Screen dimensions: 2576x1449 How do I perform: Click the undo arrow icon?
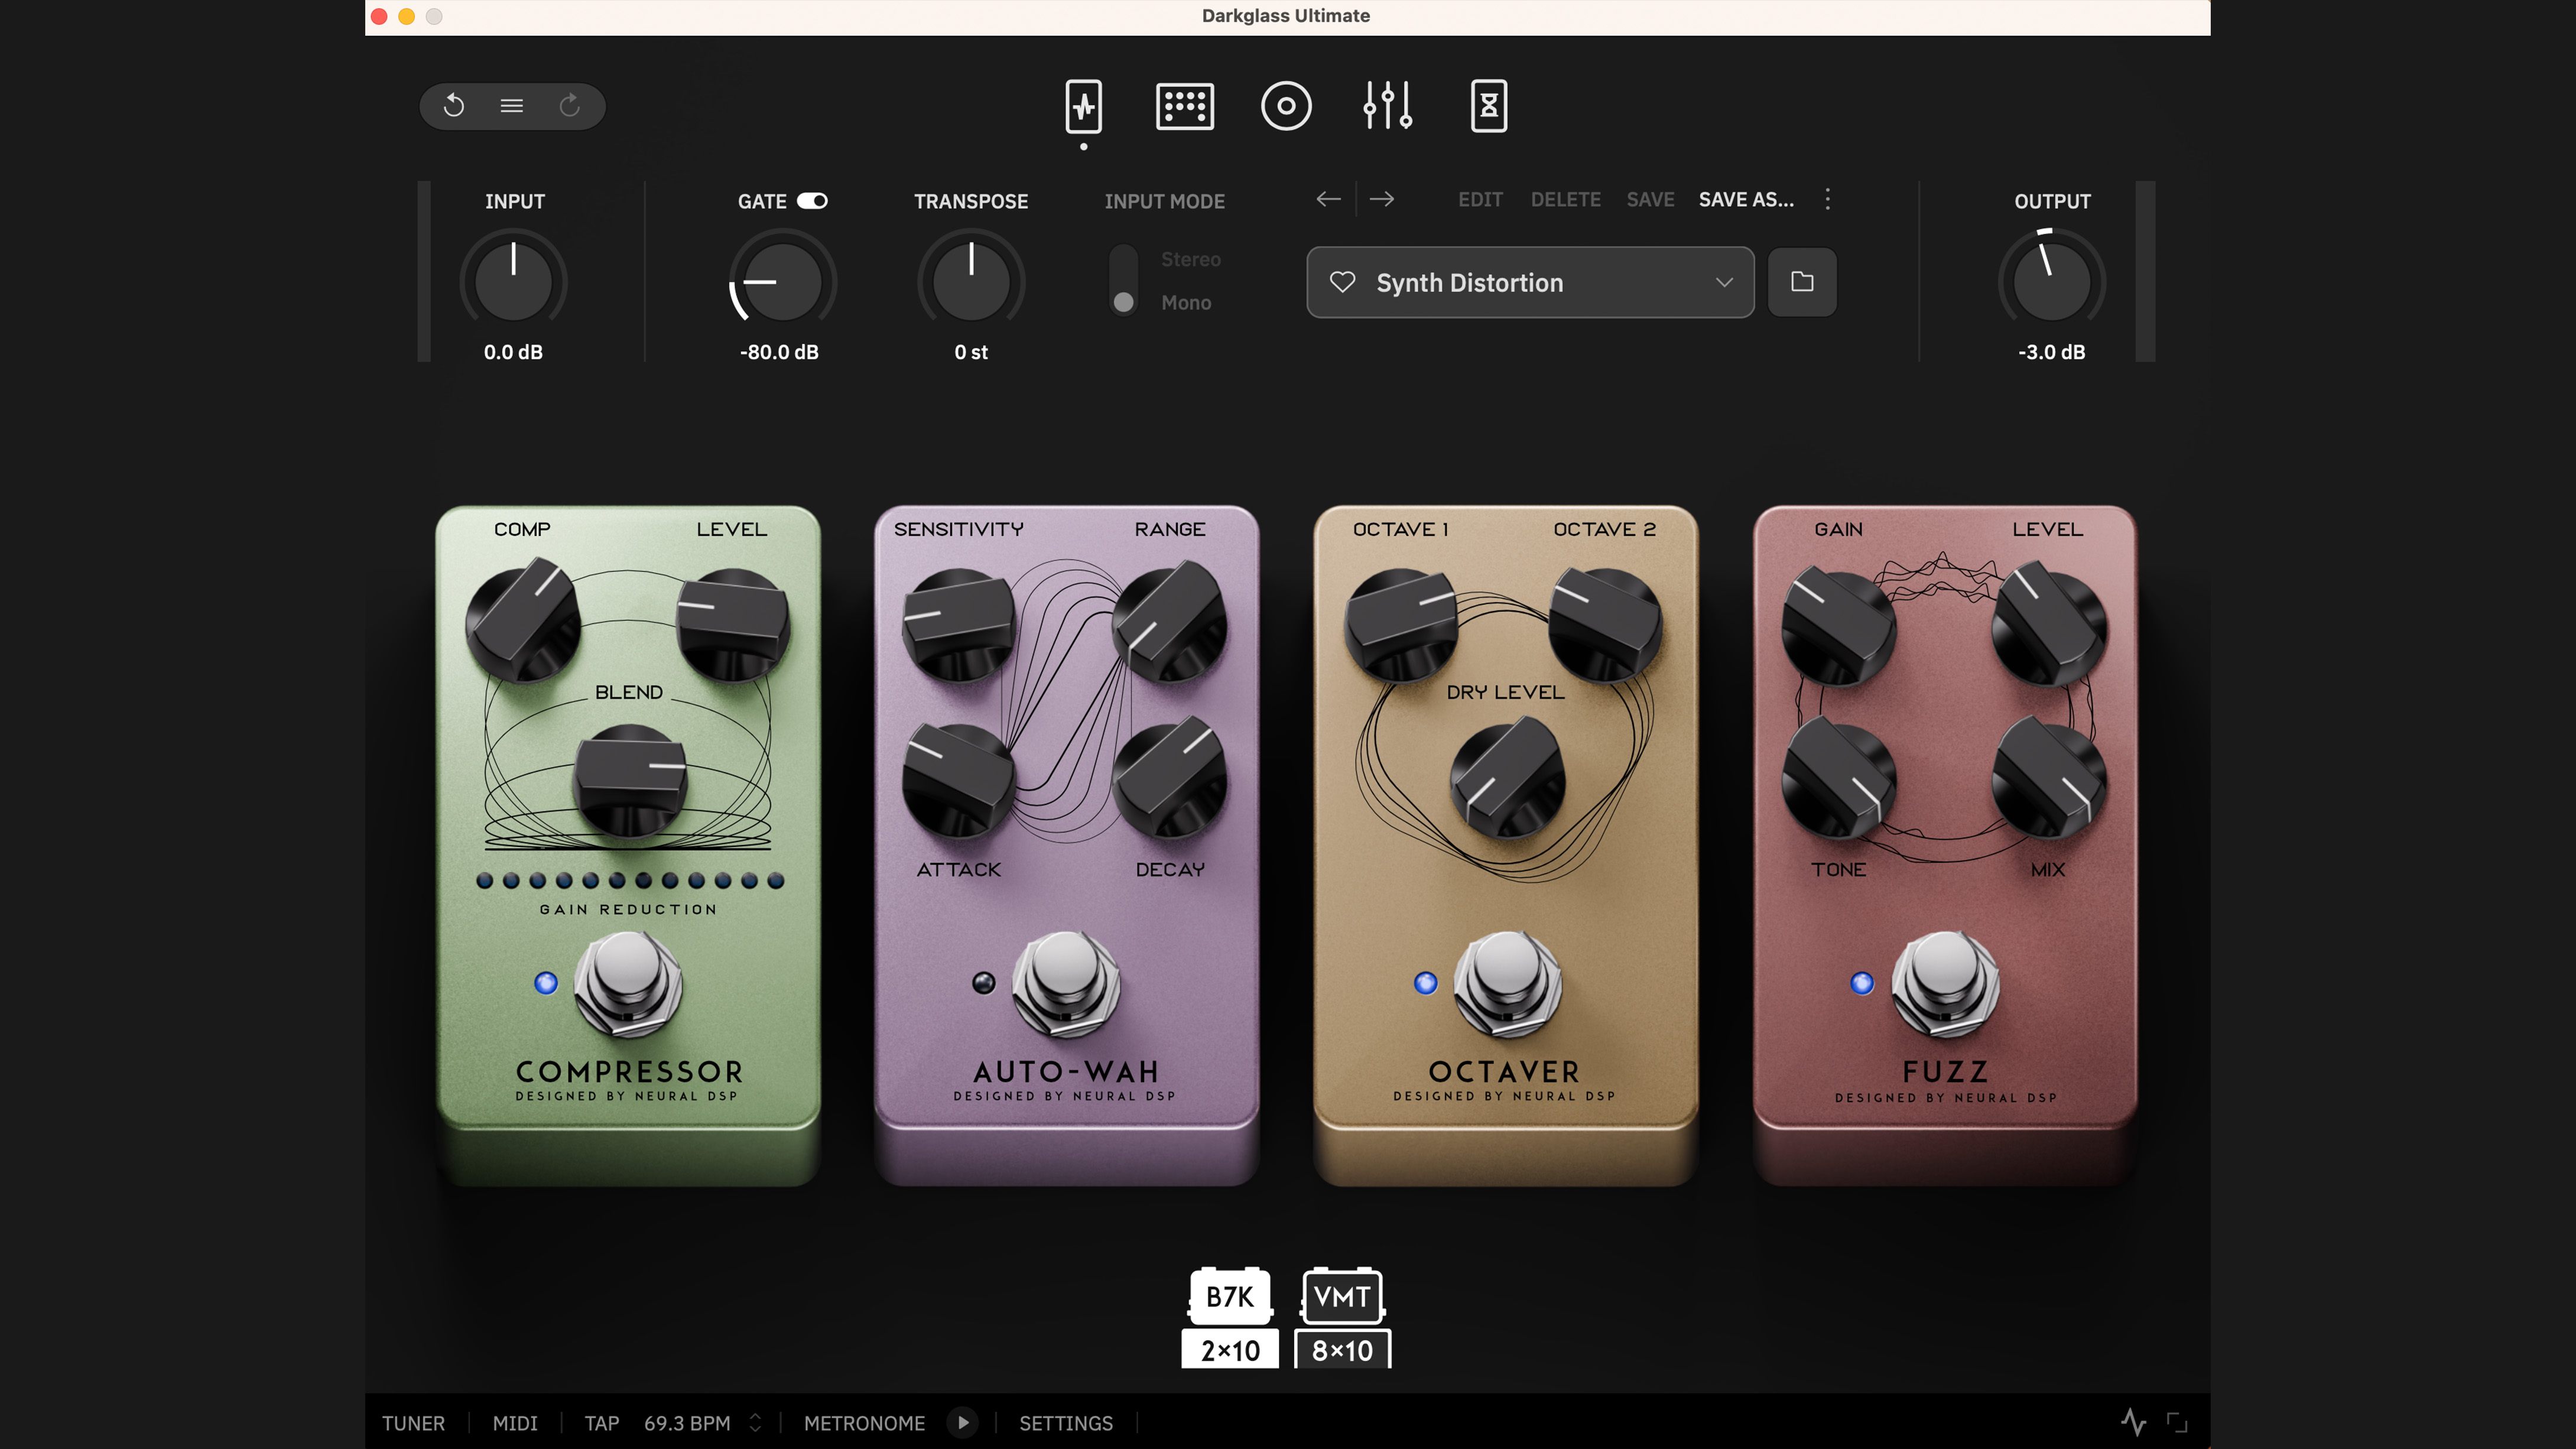(454, 105)
